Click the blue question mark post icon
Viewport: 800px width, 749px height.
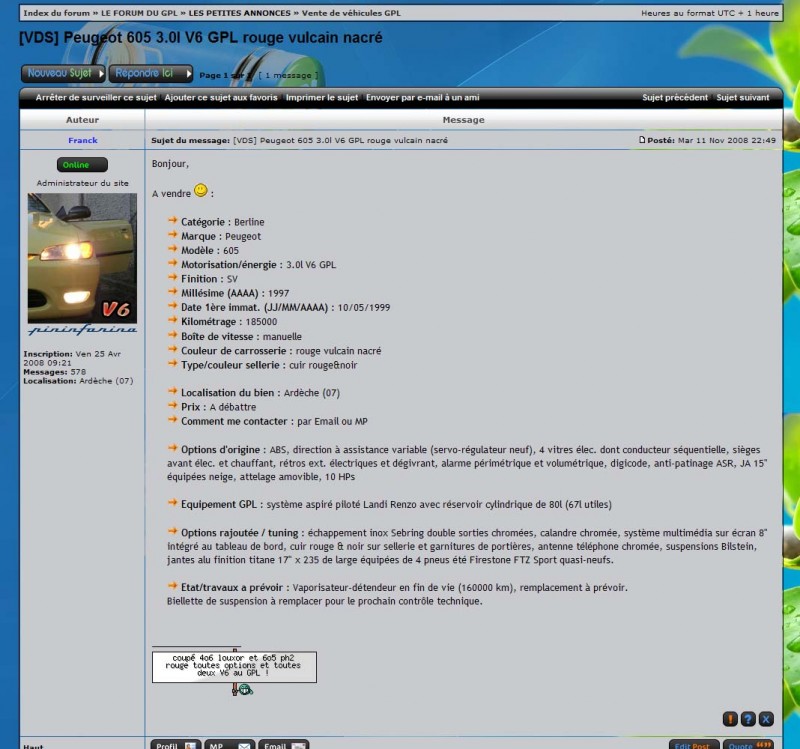point(748,718)
